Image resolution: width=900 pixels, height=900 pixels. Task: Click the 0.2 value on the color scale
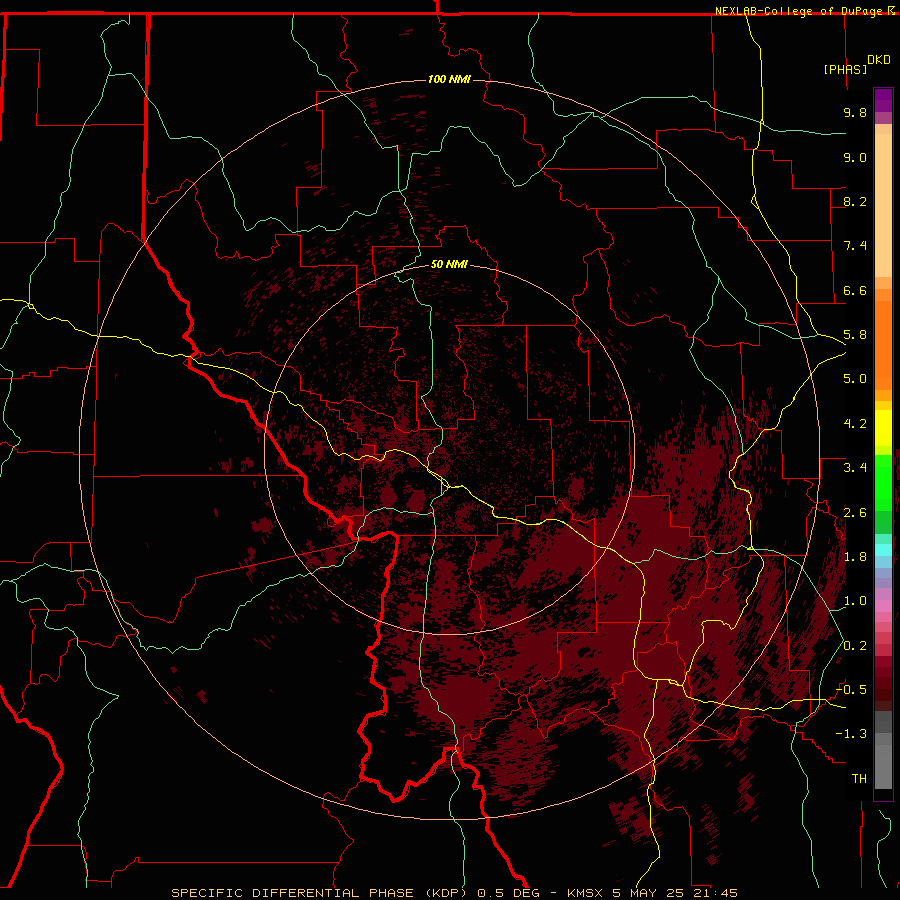click(855, 646)
